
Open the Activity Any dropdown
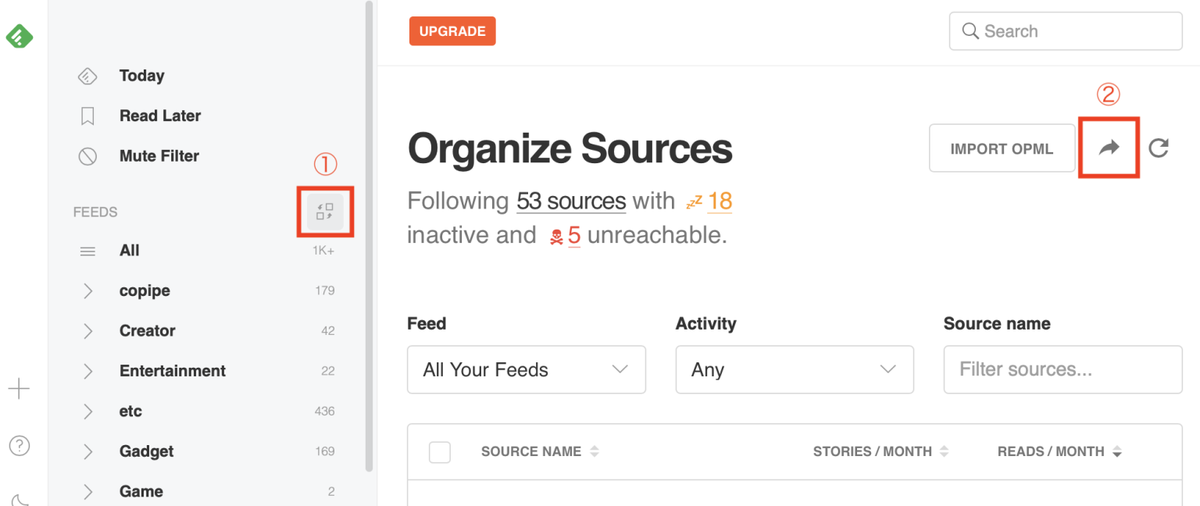pos(794,370)
